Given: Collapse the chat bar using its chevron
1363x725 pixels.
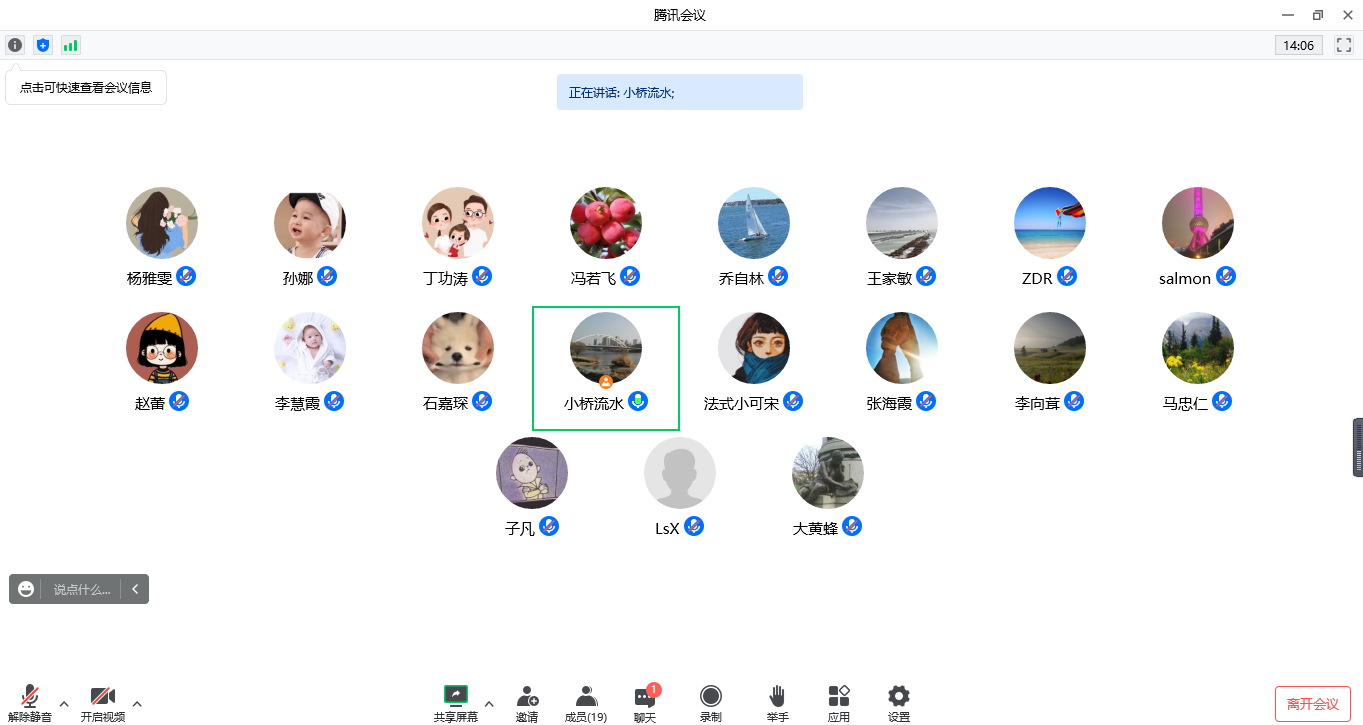Looking at the screenshot, I should (135, 589).
